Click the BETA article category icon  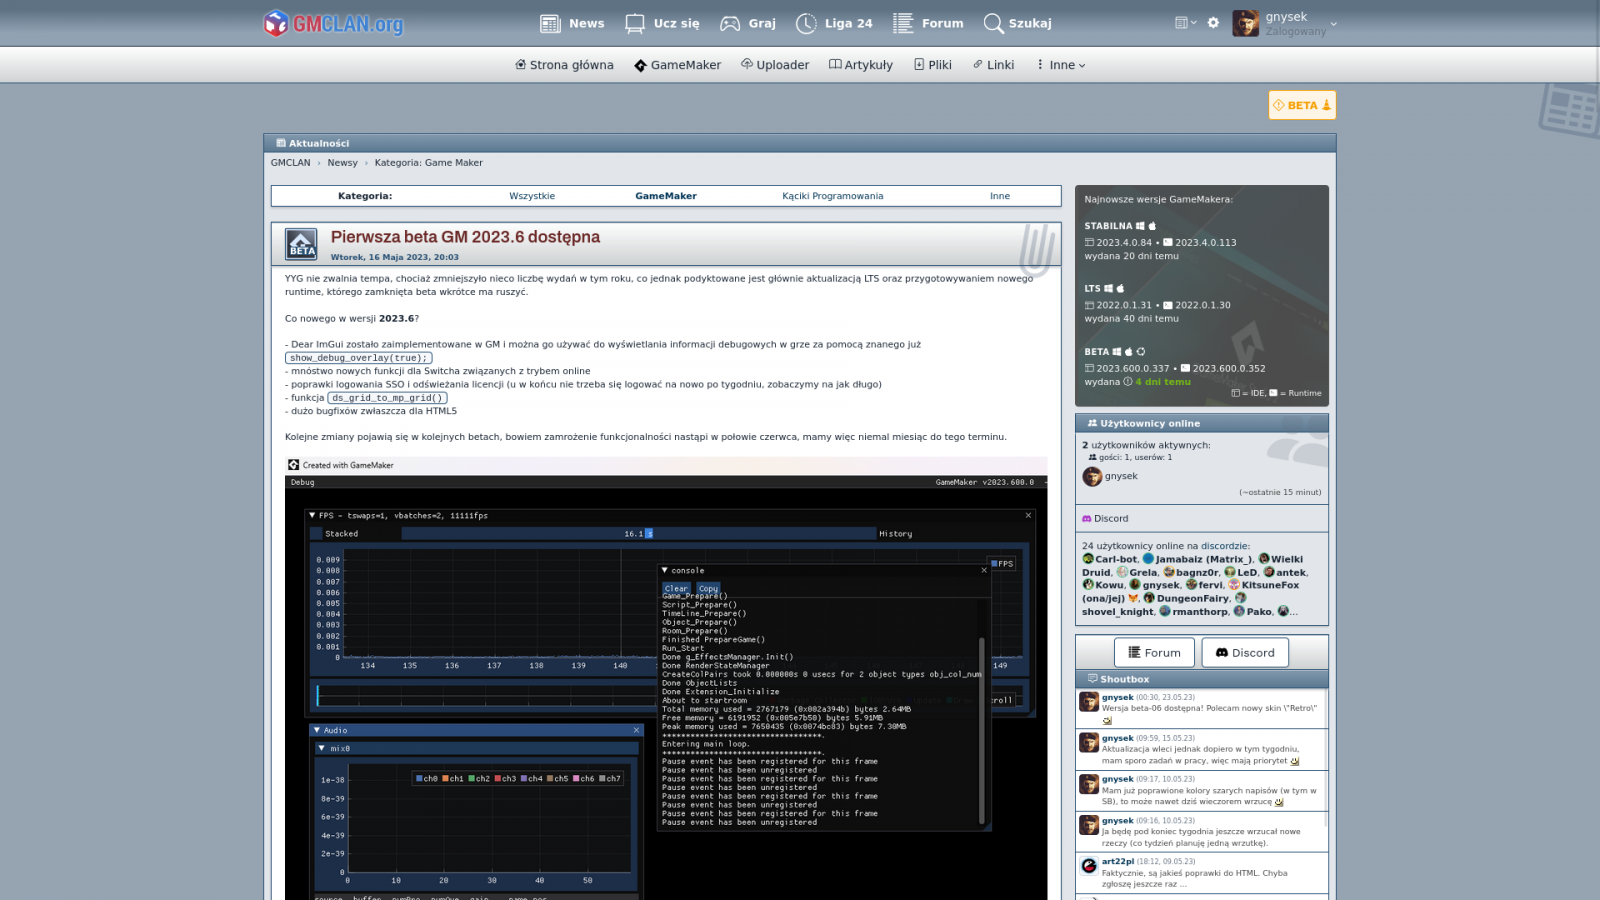(301, 244)
